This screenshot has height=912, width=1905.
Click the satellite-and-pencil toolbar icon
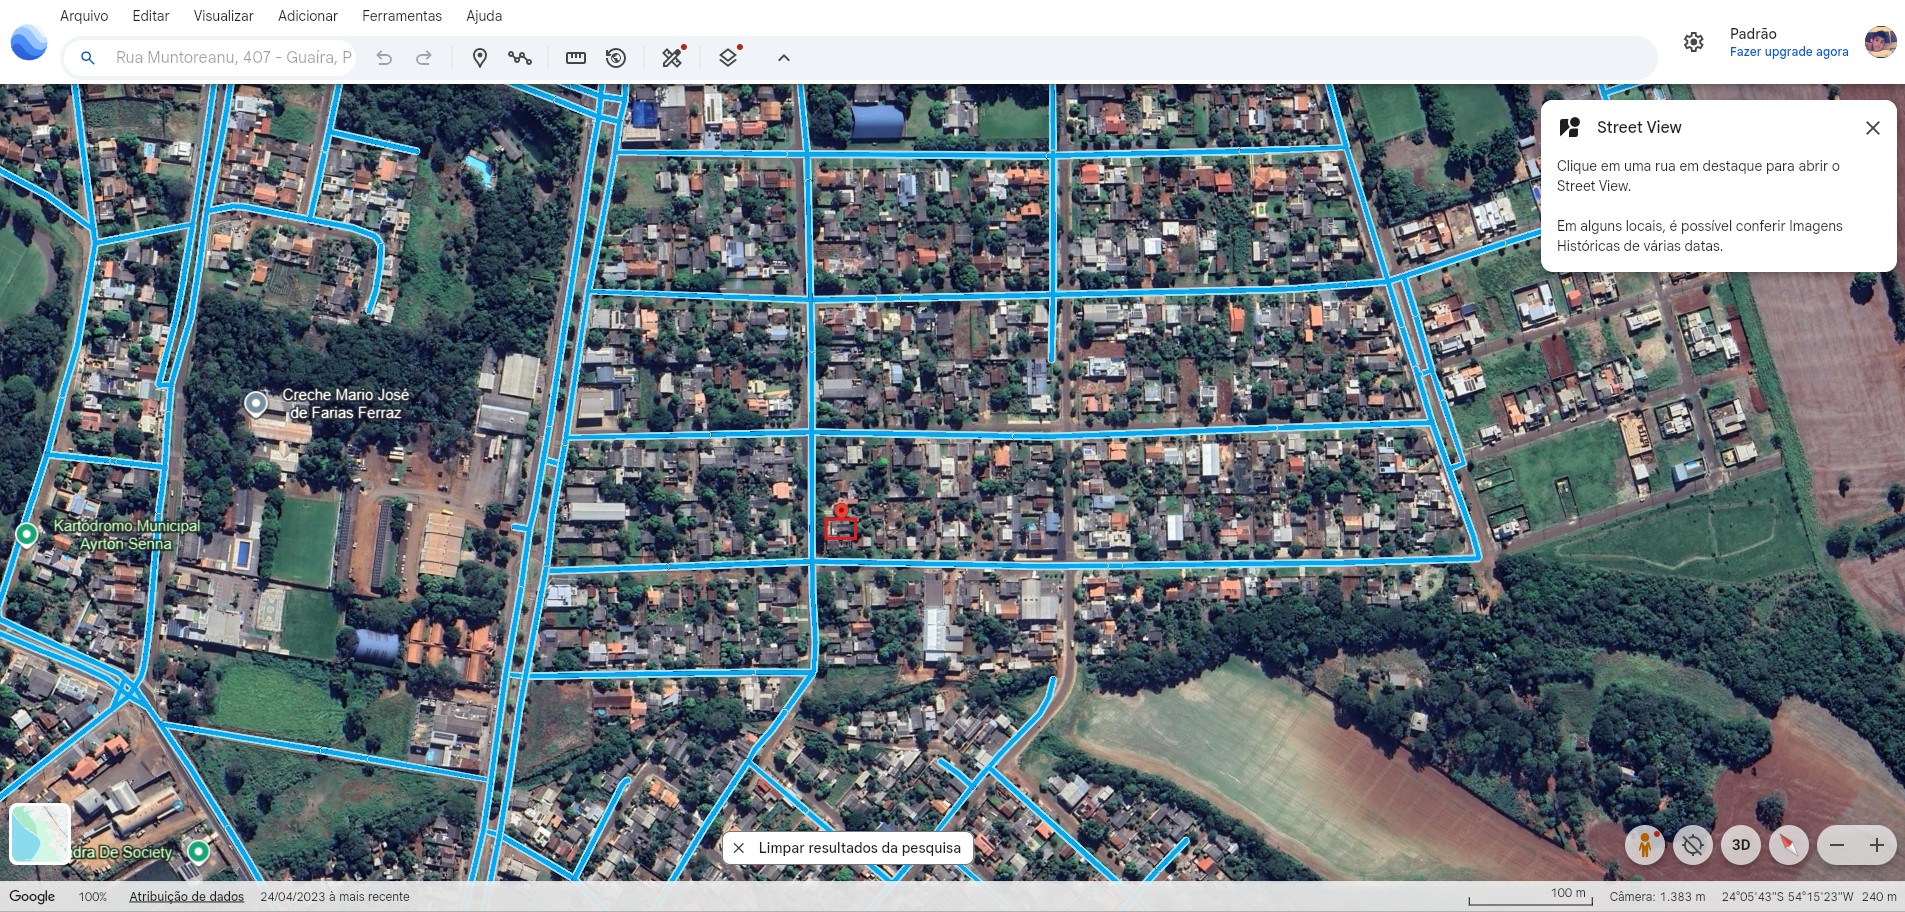point(672,58)
